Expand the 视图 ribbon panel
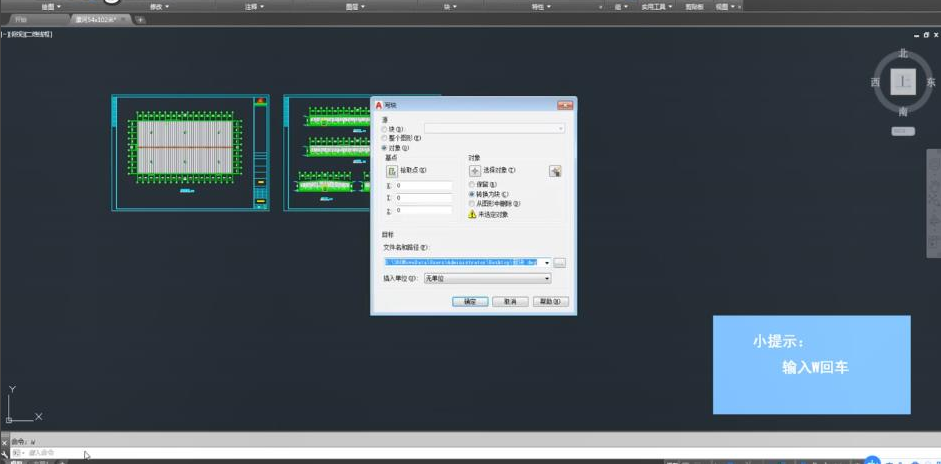941x464 pixels. click(724, 7)
